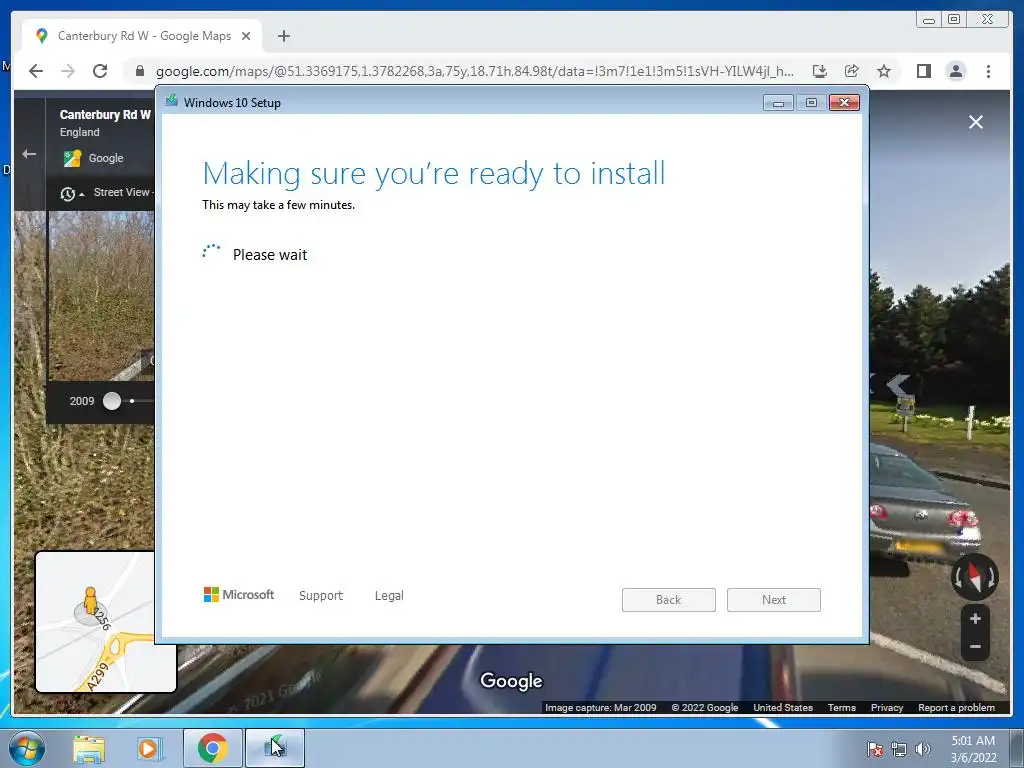The width and height of the screenshot is (1024, 768).
Task: Install the Google Maps app from the address bar
Action: click(820, 71)
